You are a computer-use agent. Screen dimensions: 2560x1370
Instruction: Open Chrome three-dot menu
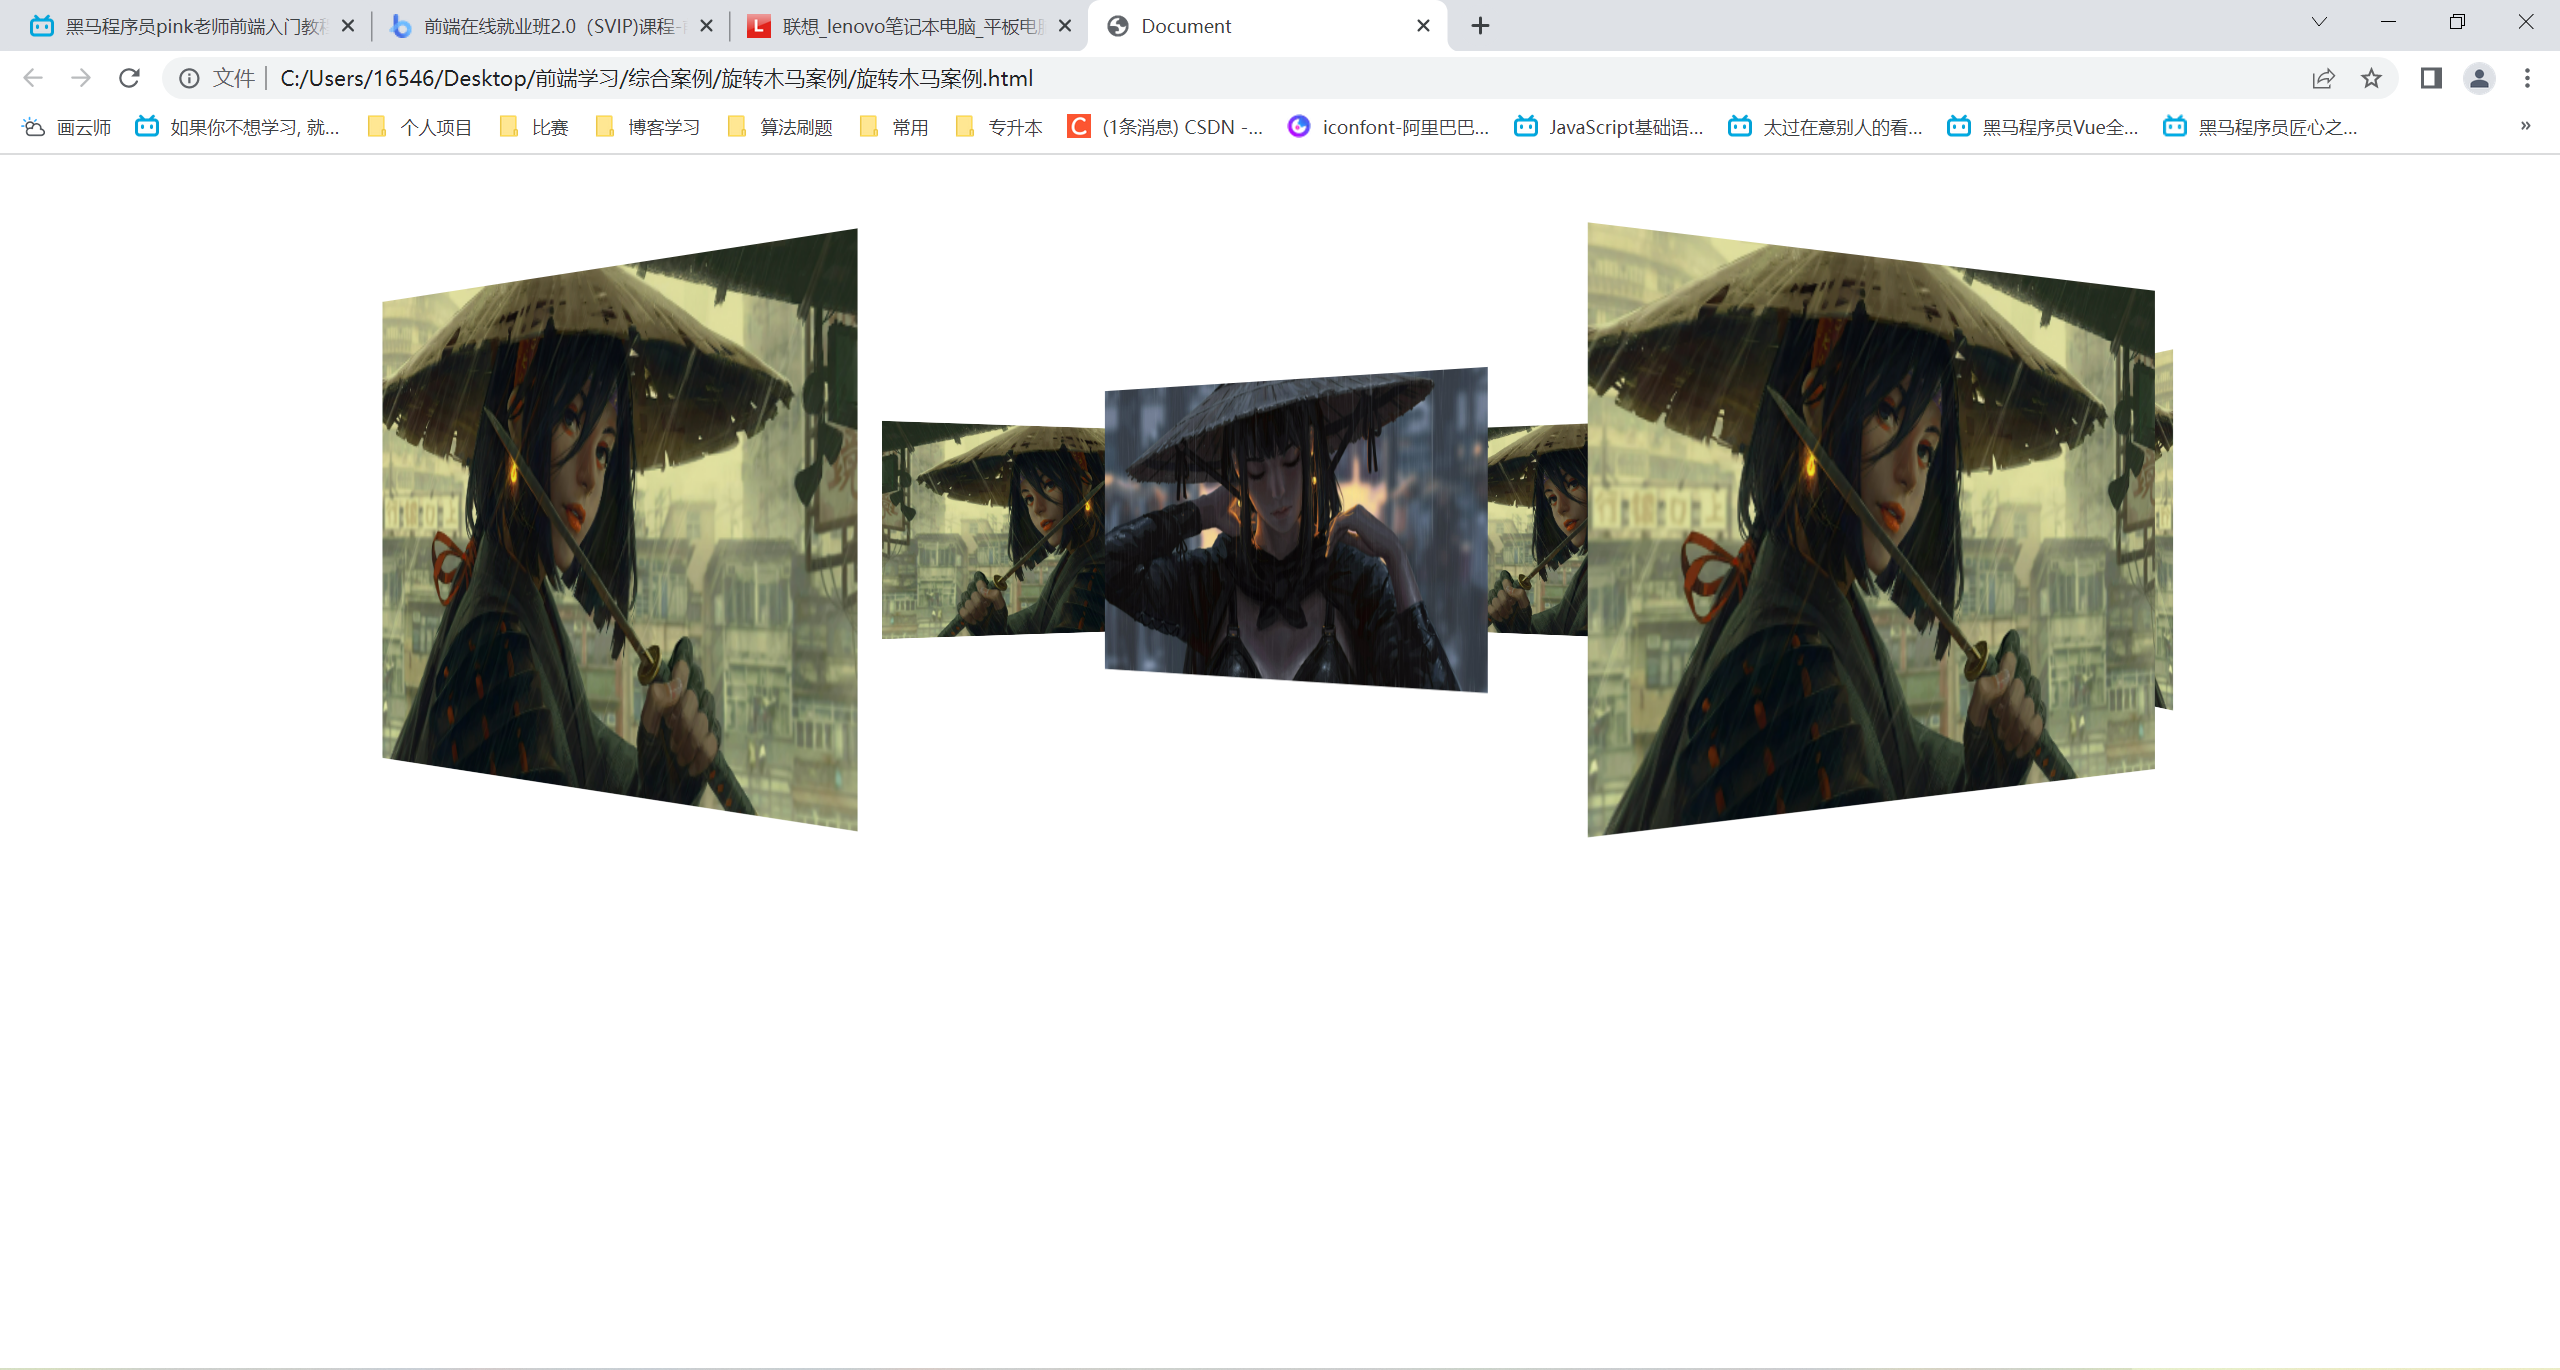click(x=2527, y=78)
